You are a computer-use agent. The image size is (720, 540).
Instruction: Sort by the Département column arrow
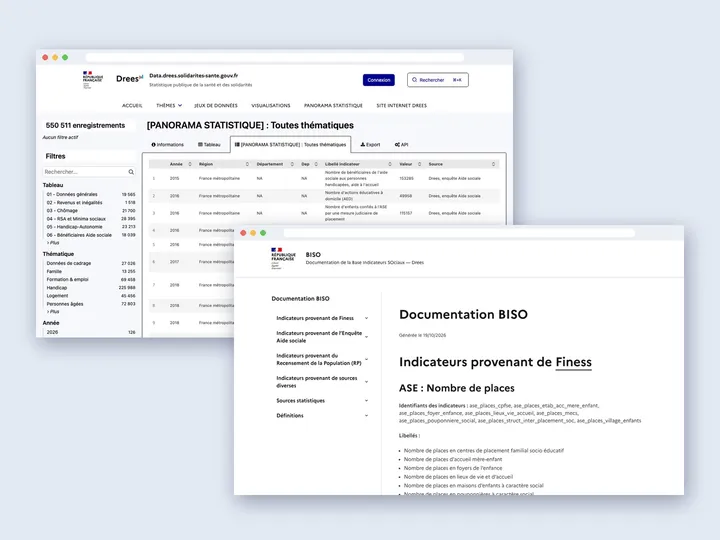292,164
